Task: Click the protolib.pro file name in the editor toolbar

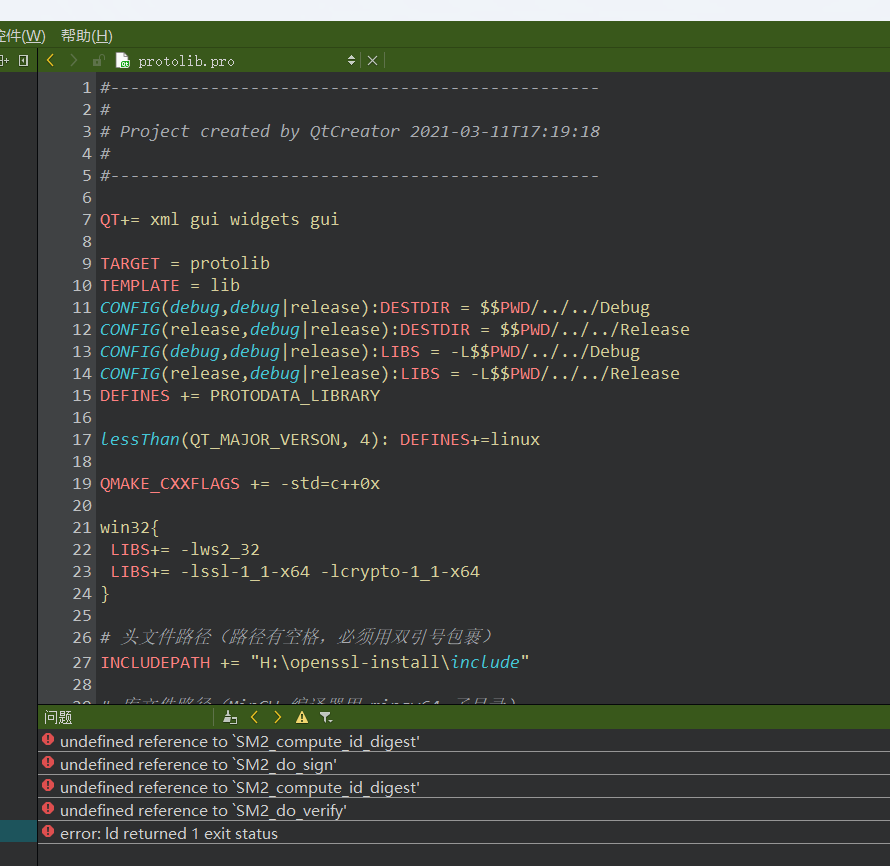Action: tap(186, 61)
